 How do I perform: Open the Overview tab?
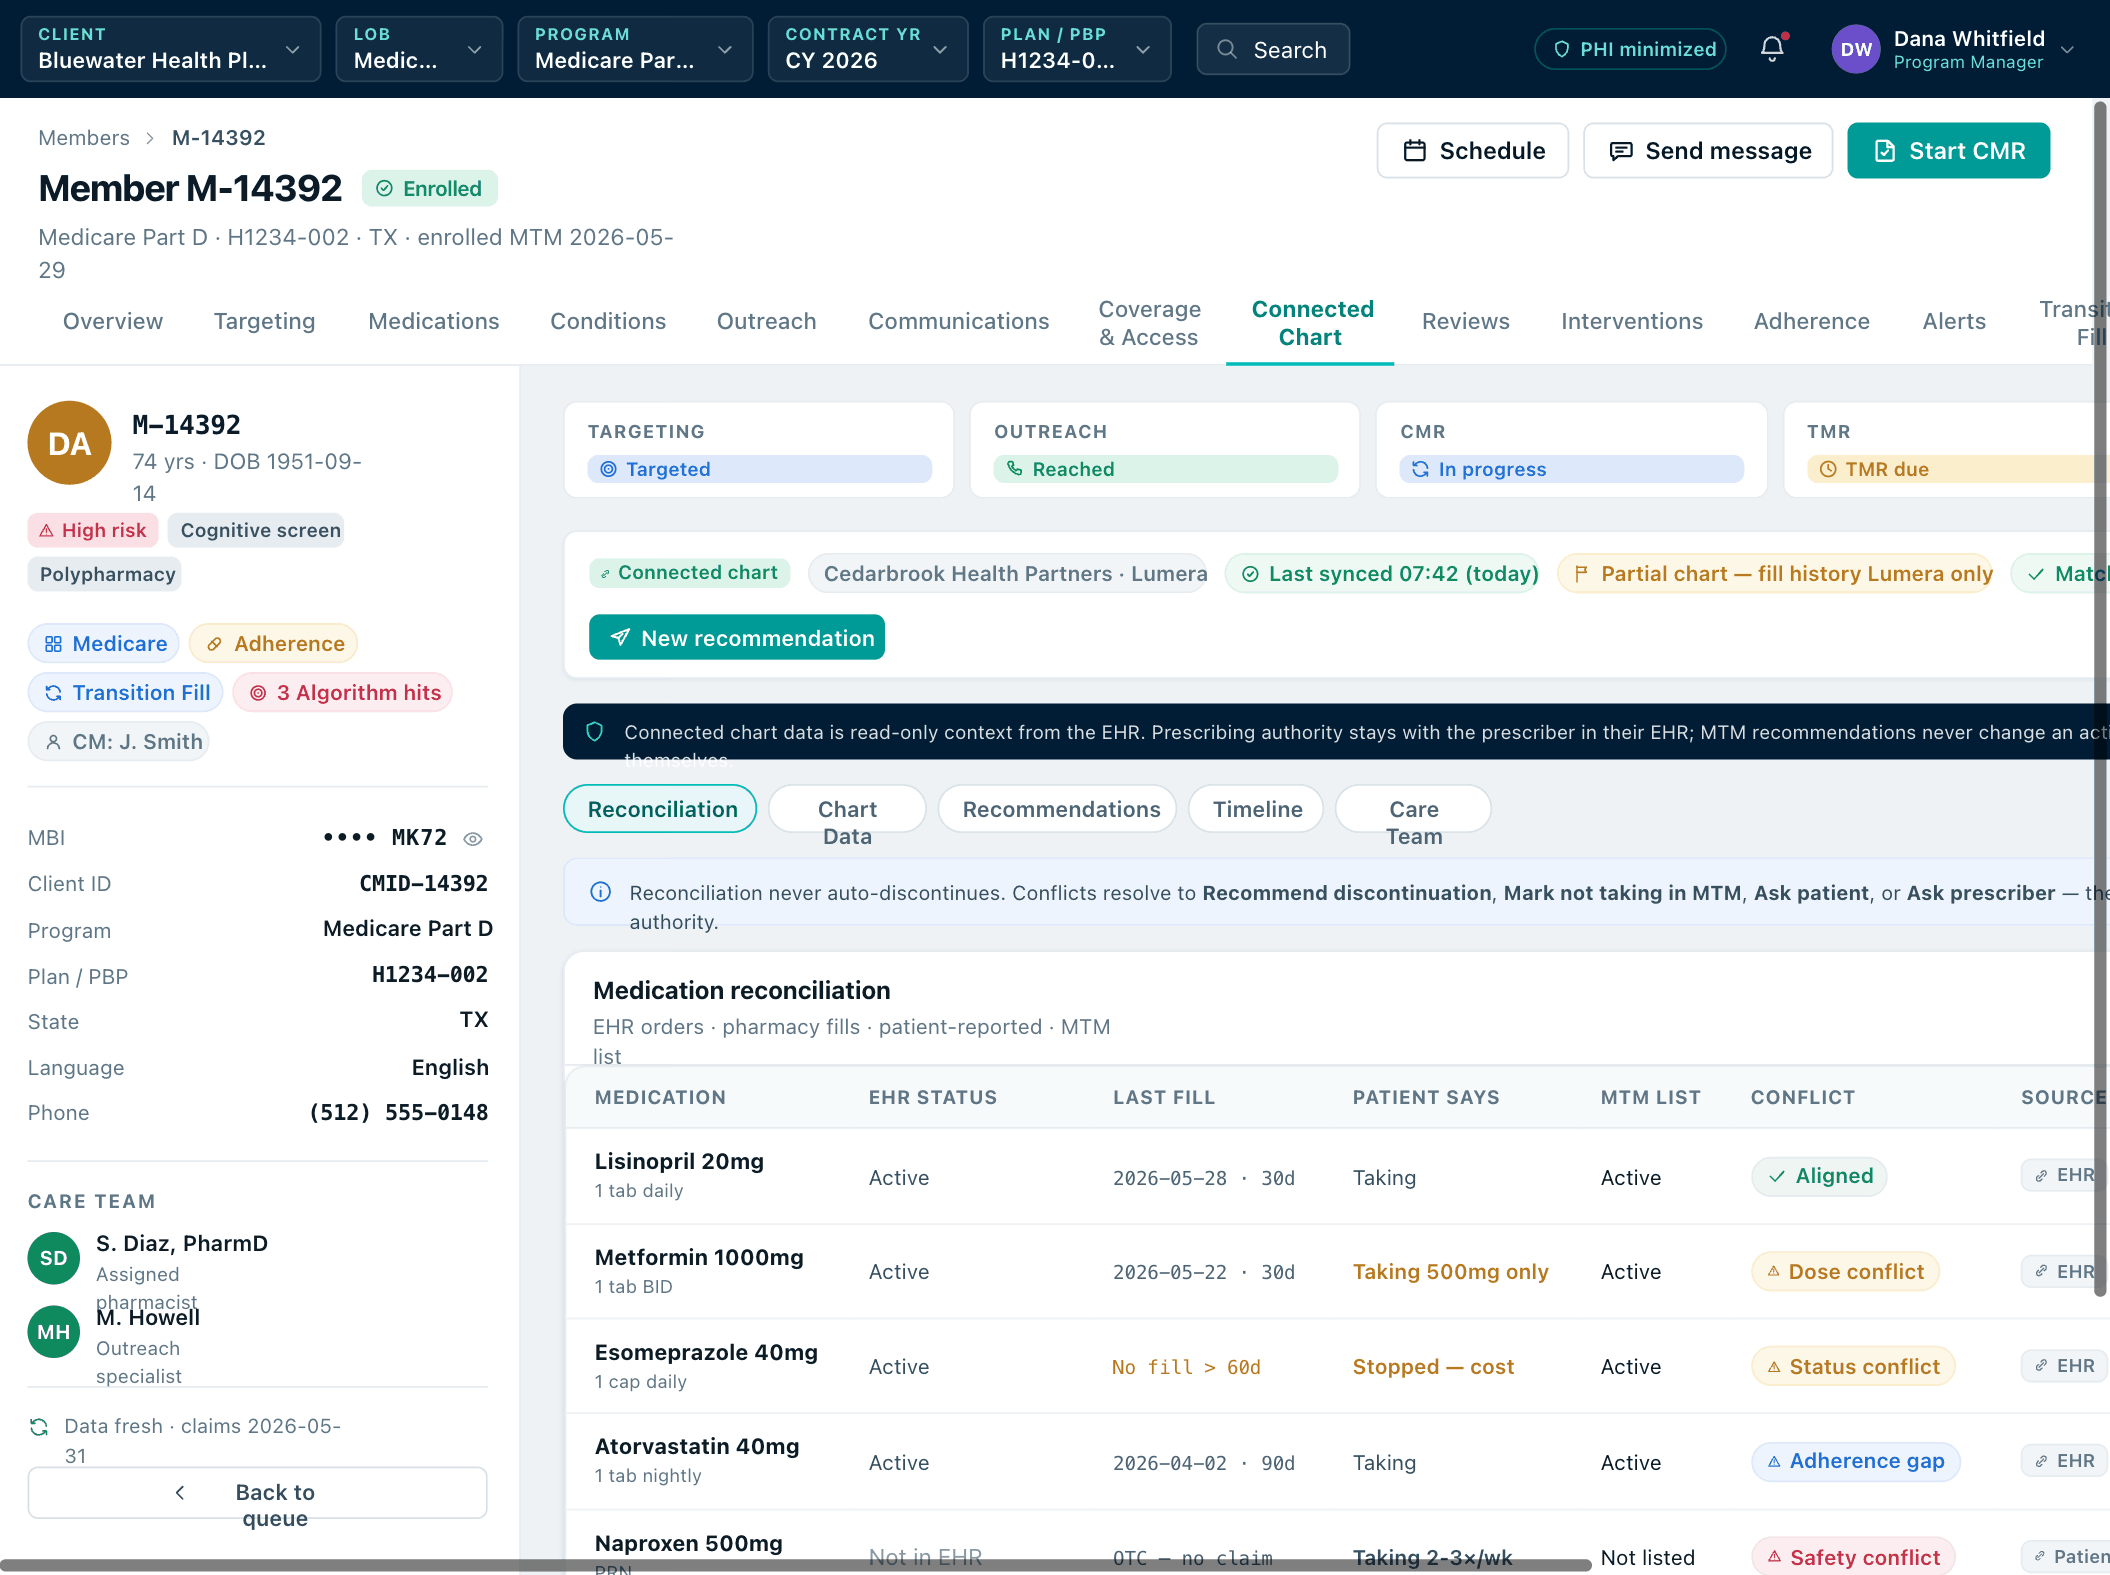[113, 321]
